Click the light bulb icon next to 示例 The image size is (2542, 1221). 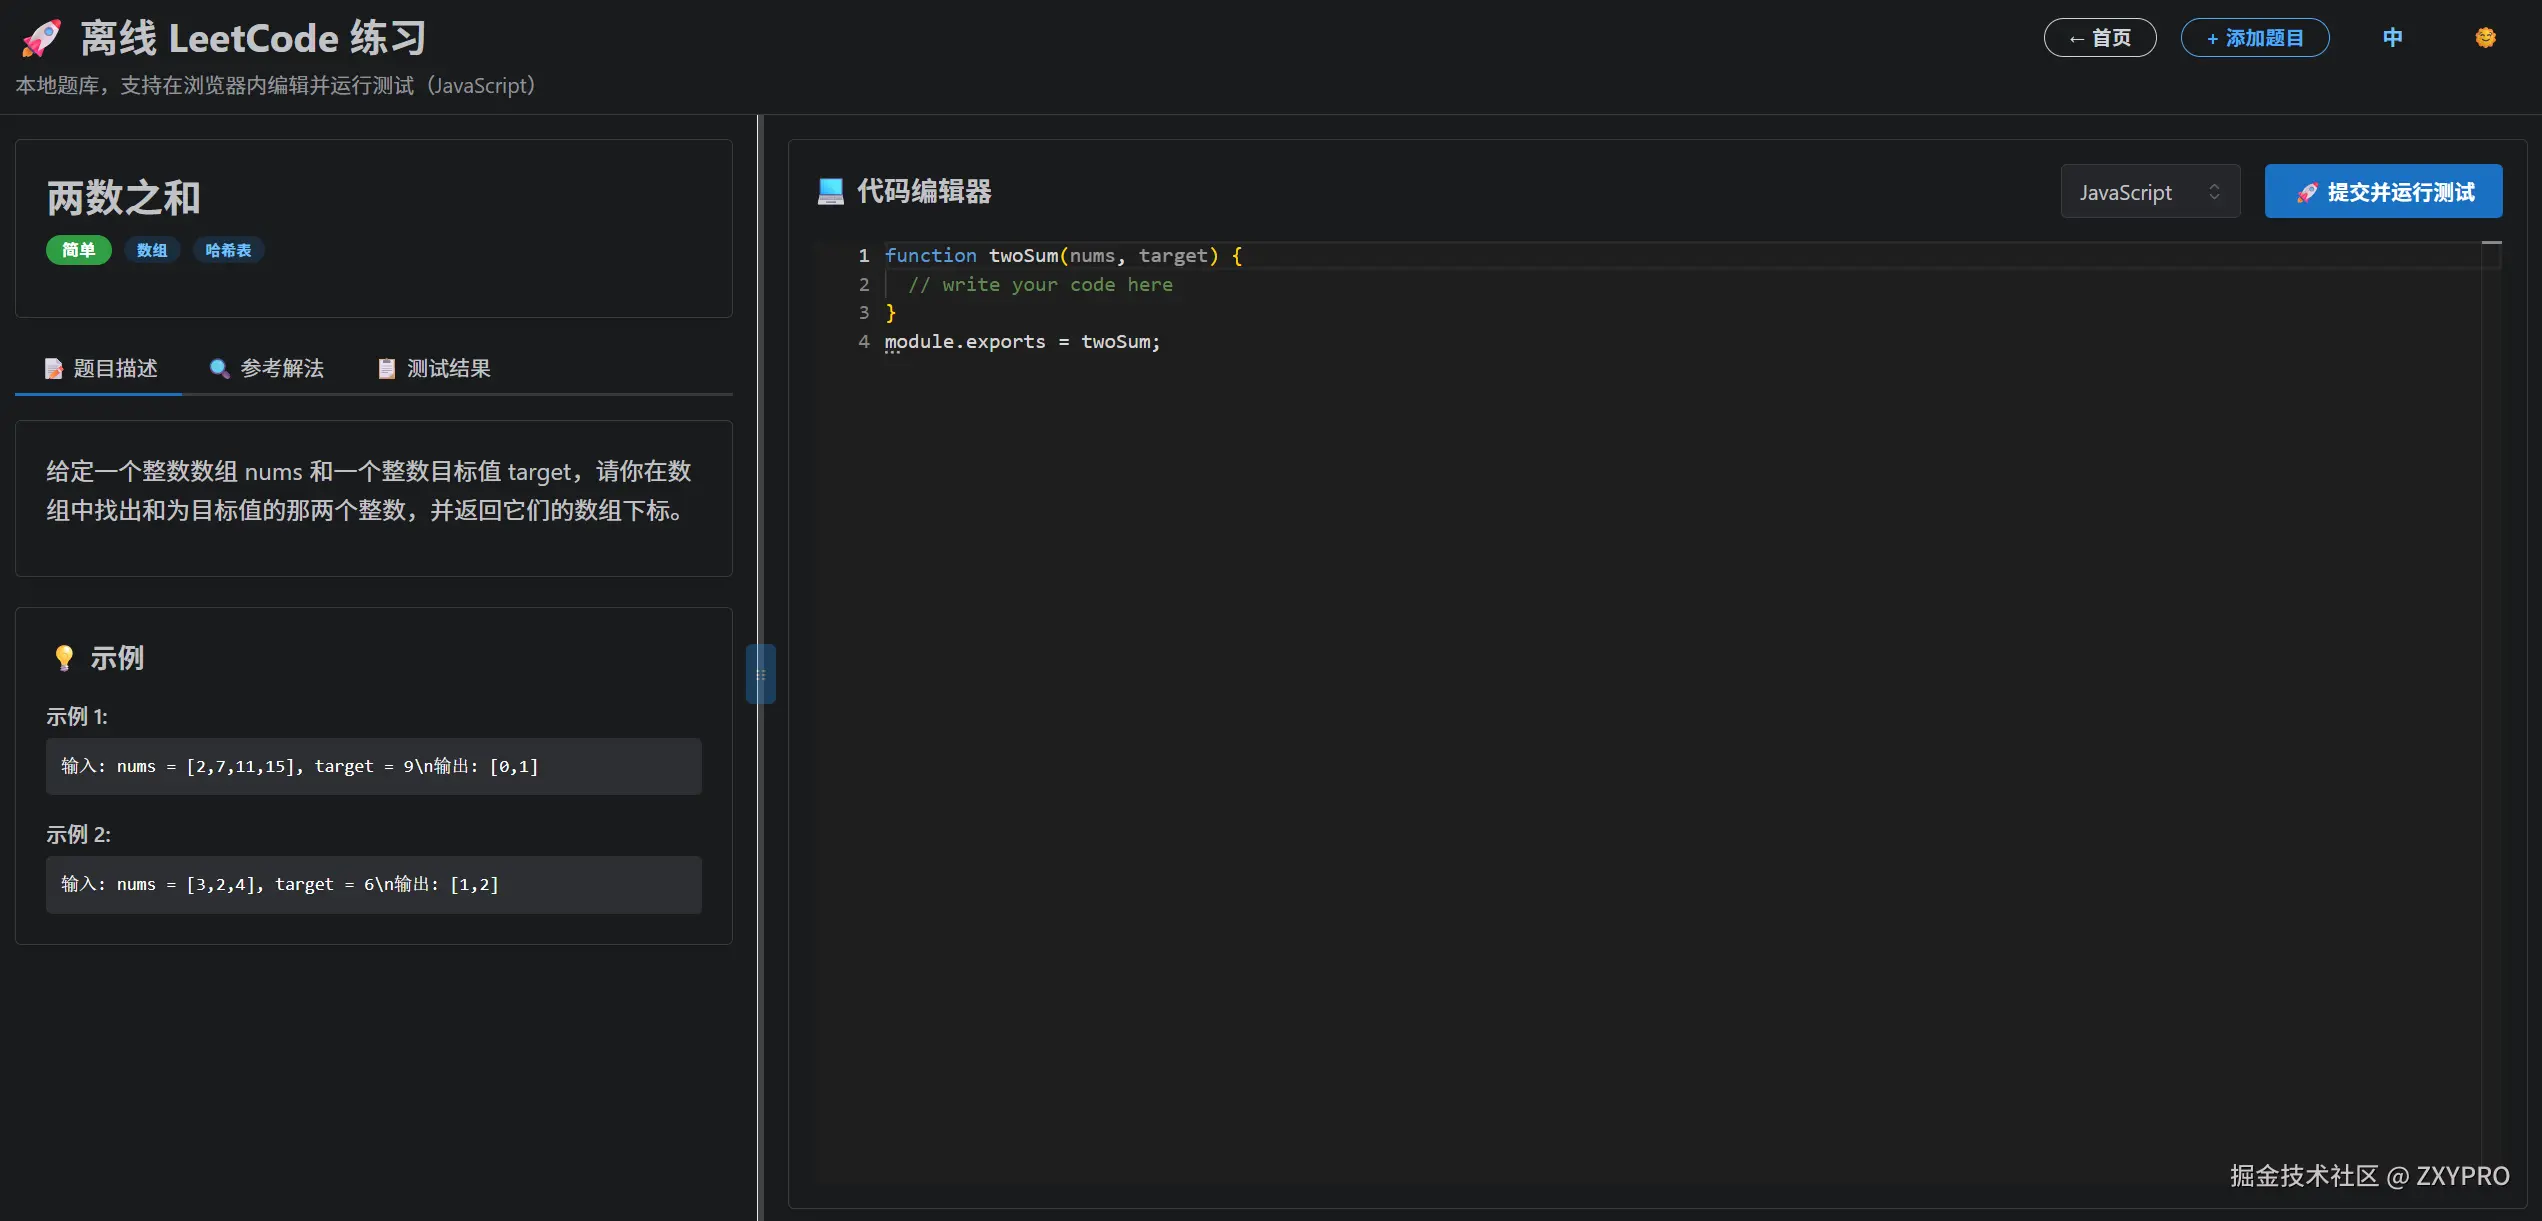(64, 657)
